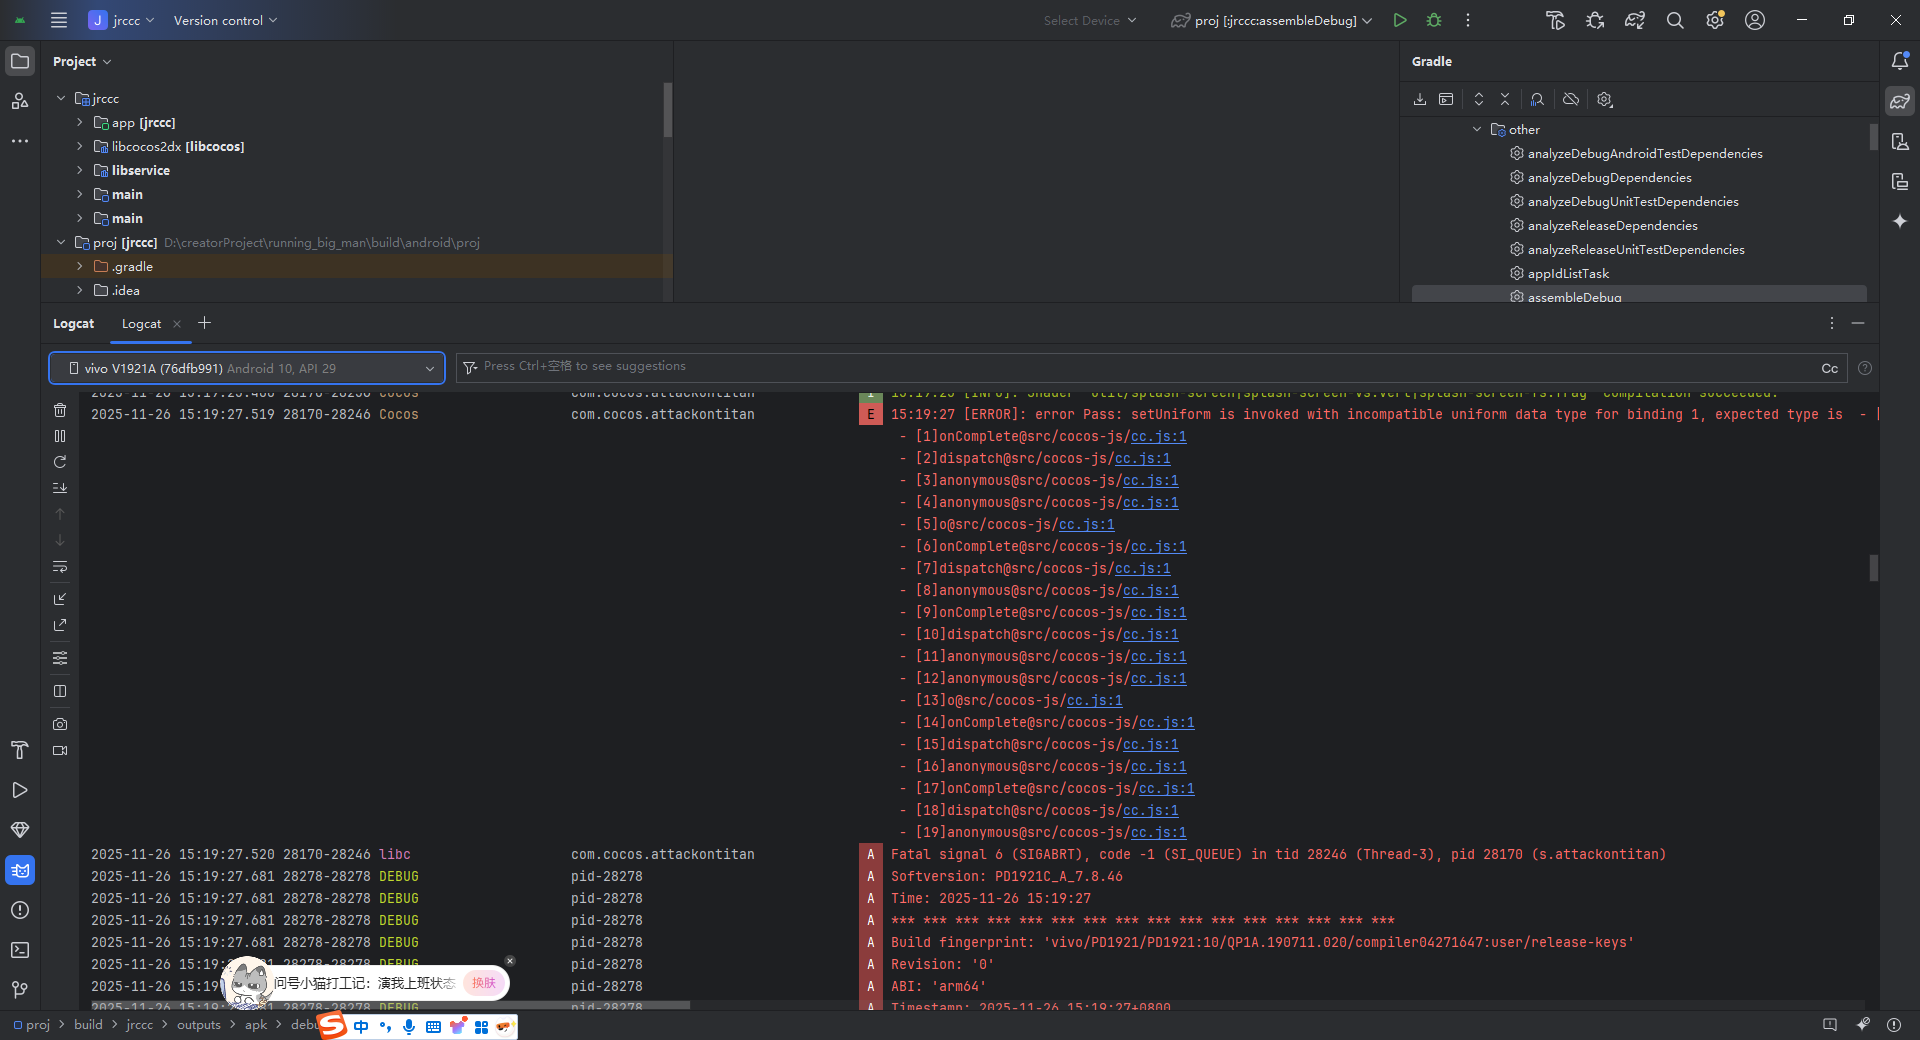Viewport: 1920px width, 1040px height.
Task: Click outputs in breadcrumb path
Action: click(x=199, y=1025)
